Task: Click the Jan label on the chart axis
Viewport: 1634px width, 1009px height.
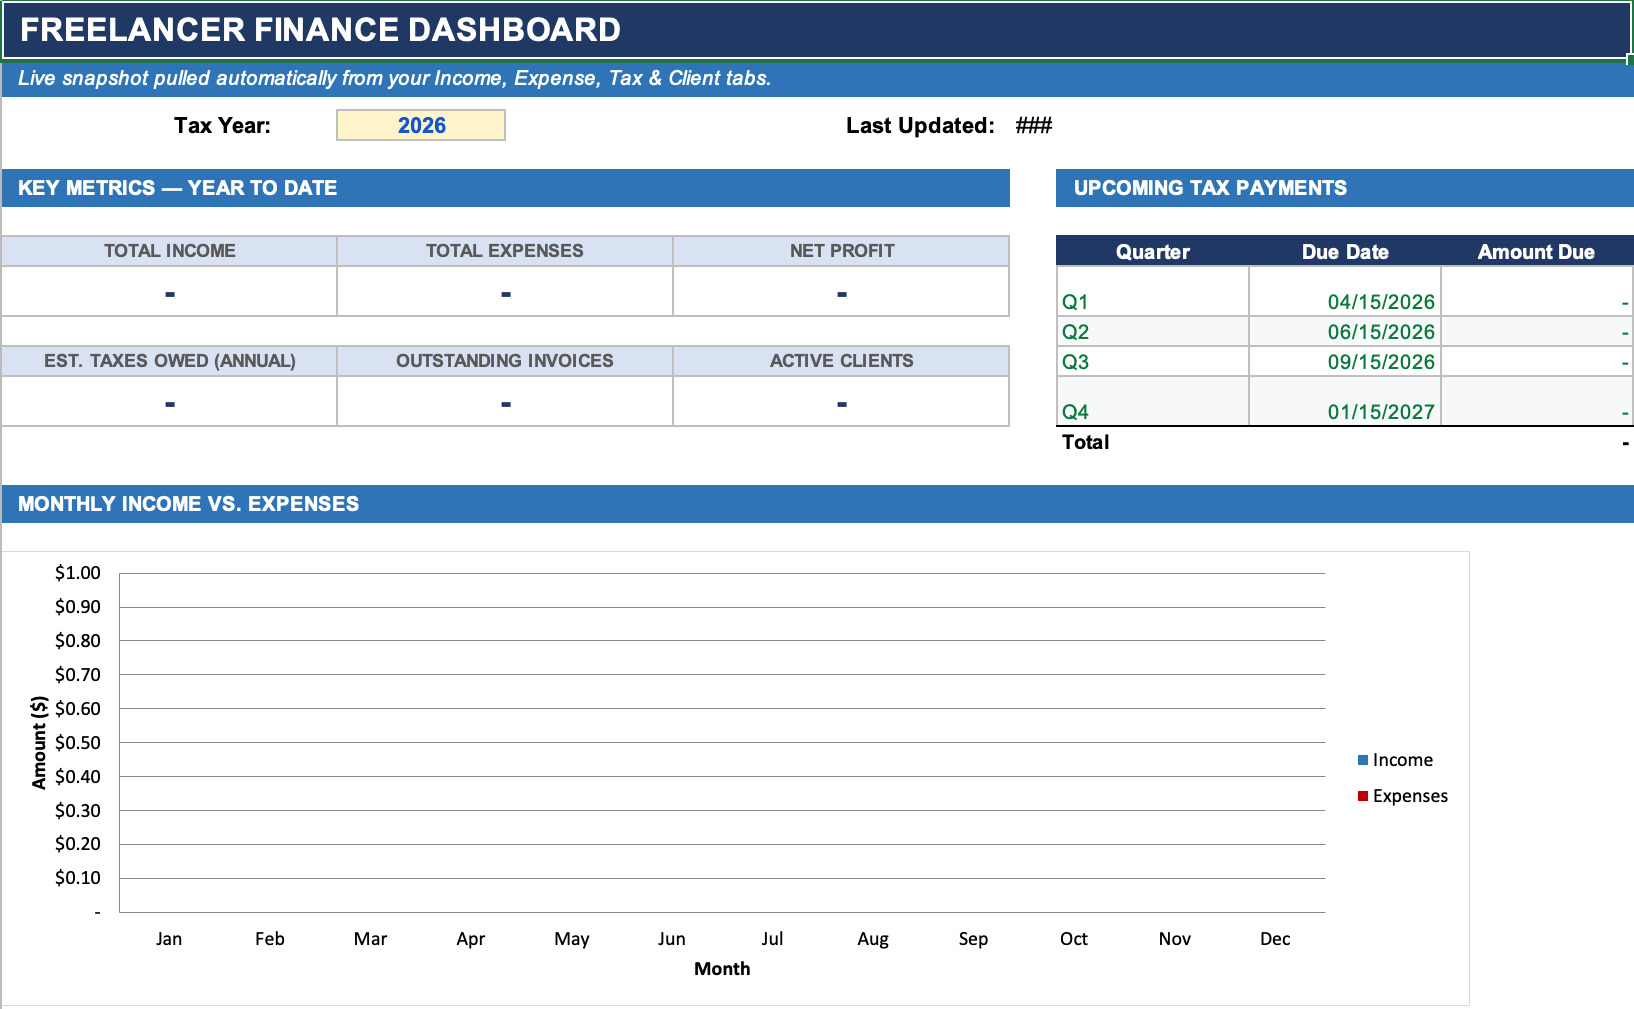Action: coord(169,938)
